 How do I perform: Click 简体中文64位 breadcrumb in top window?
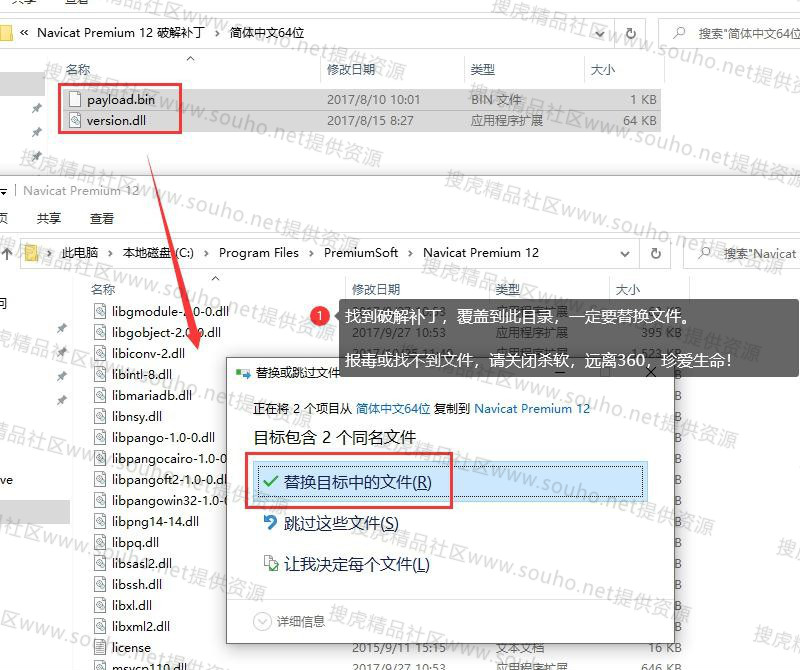(x=267, y=33)
